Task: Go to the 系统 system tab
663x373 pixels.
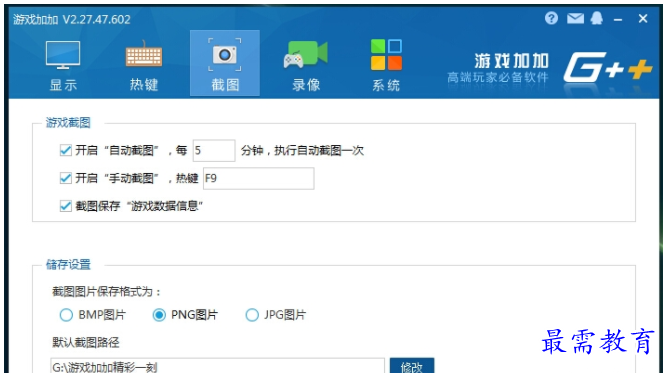Action: pos(386,66)
